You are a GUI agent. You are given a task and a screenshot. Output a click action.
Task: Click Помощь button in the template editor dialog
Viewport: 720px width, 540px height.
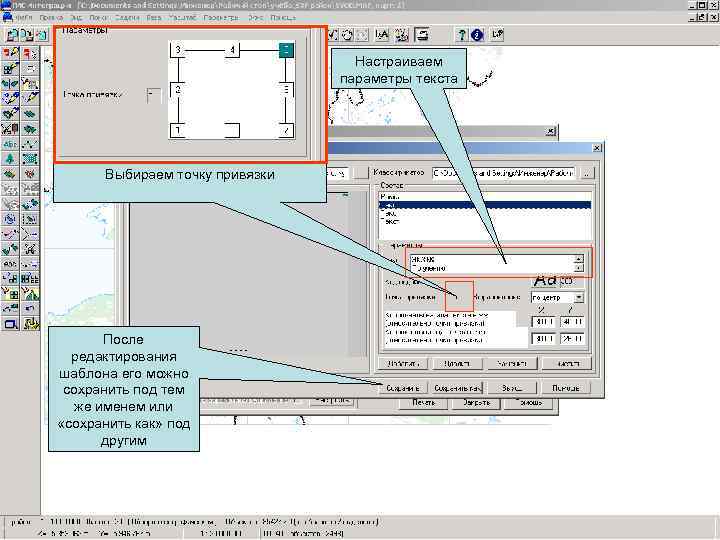(566, 388)
